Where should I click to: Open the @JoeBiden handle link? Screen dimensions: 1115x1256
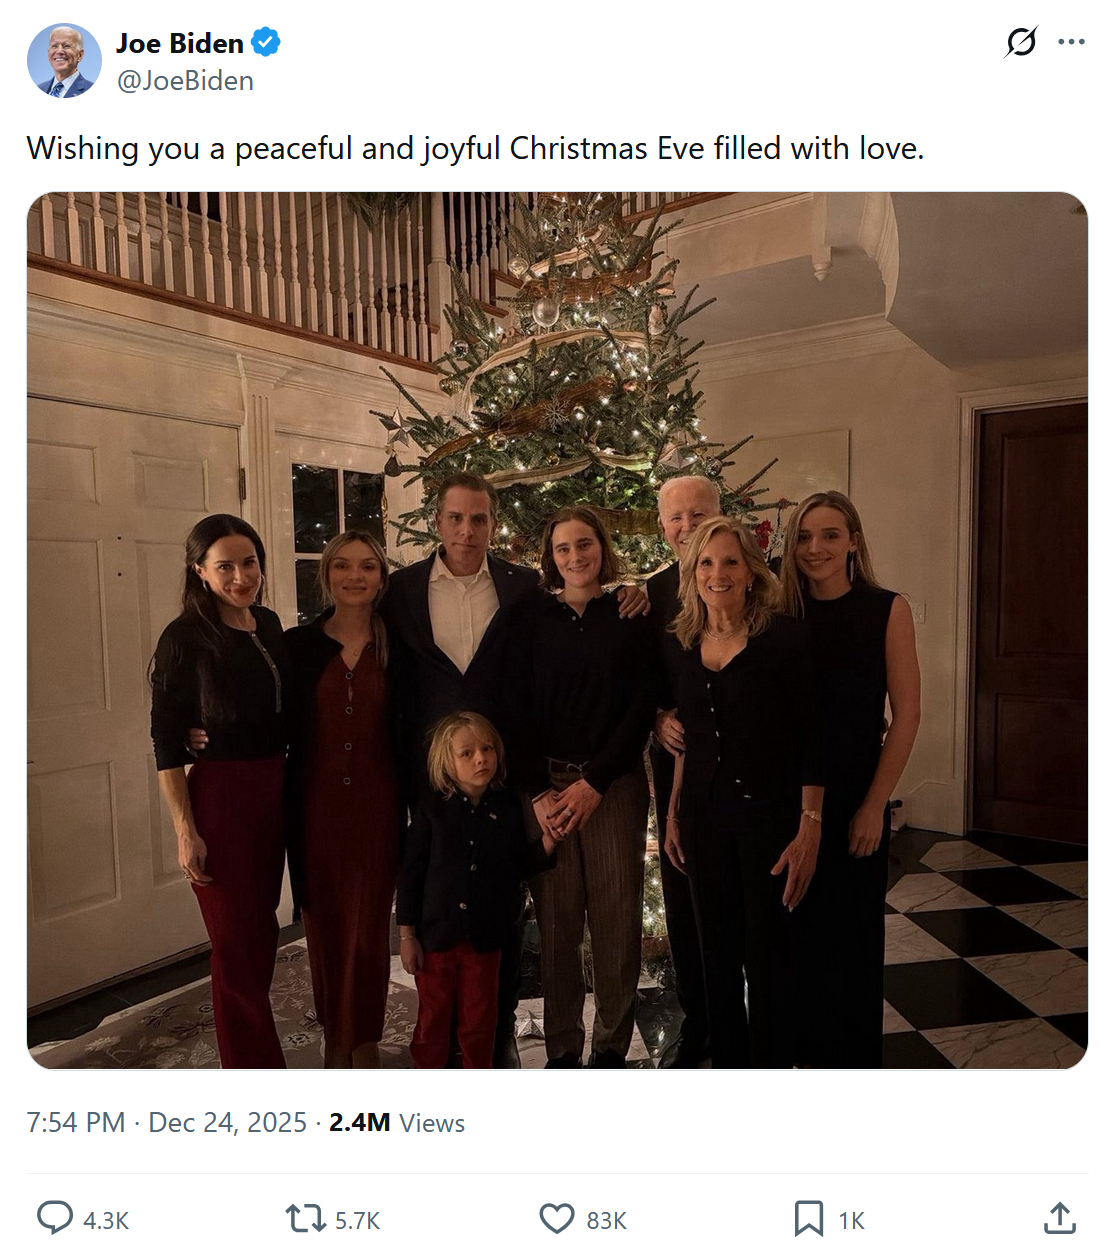(185, 81)
